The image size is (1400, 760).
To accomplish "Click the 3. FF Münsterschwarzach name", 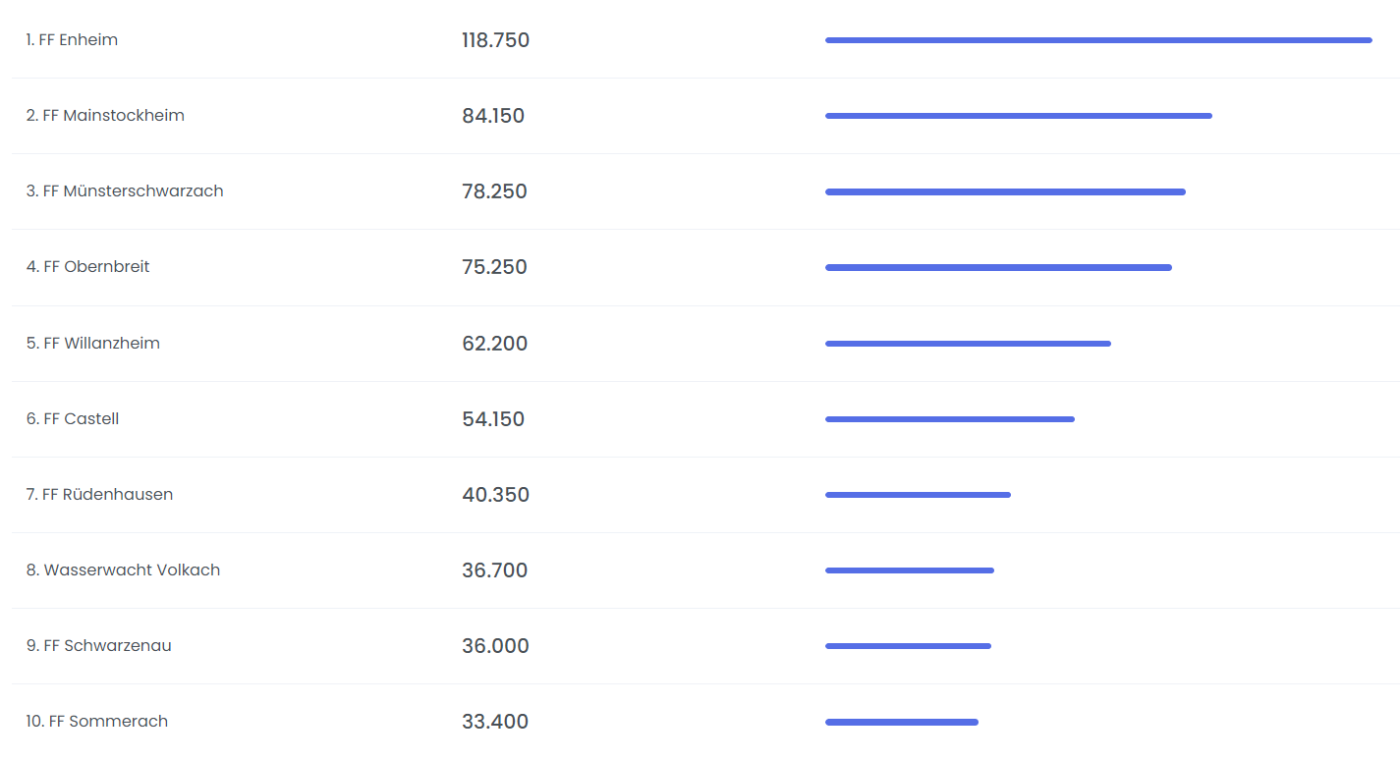I will 125,191.
